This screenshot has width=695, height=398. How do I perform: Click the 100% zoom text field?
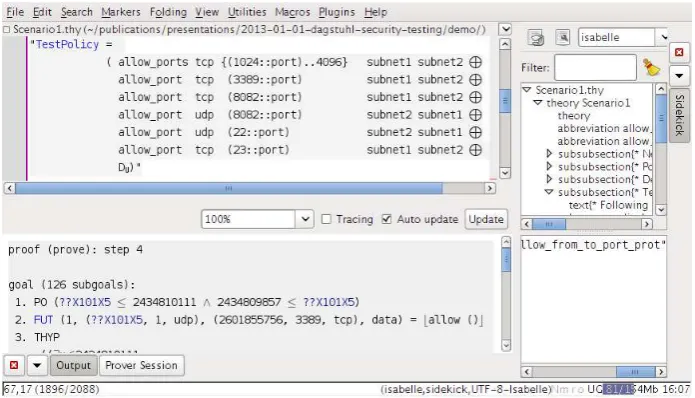pos(249,219)
